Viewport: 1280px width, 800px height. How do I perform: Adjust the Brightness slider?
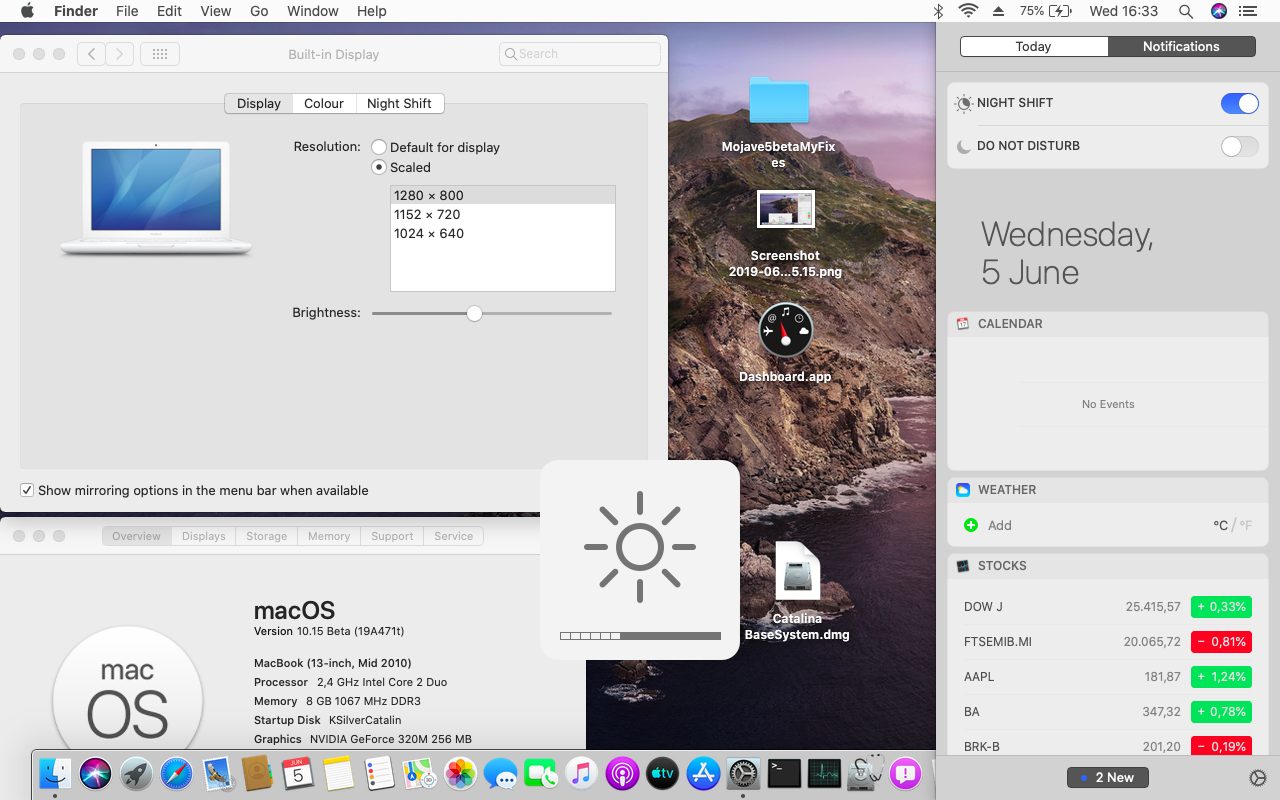click(475, 313)
